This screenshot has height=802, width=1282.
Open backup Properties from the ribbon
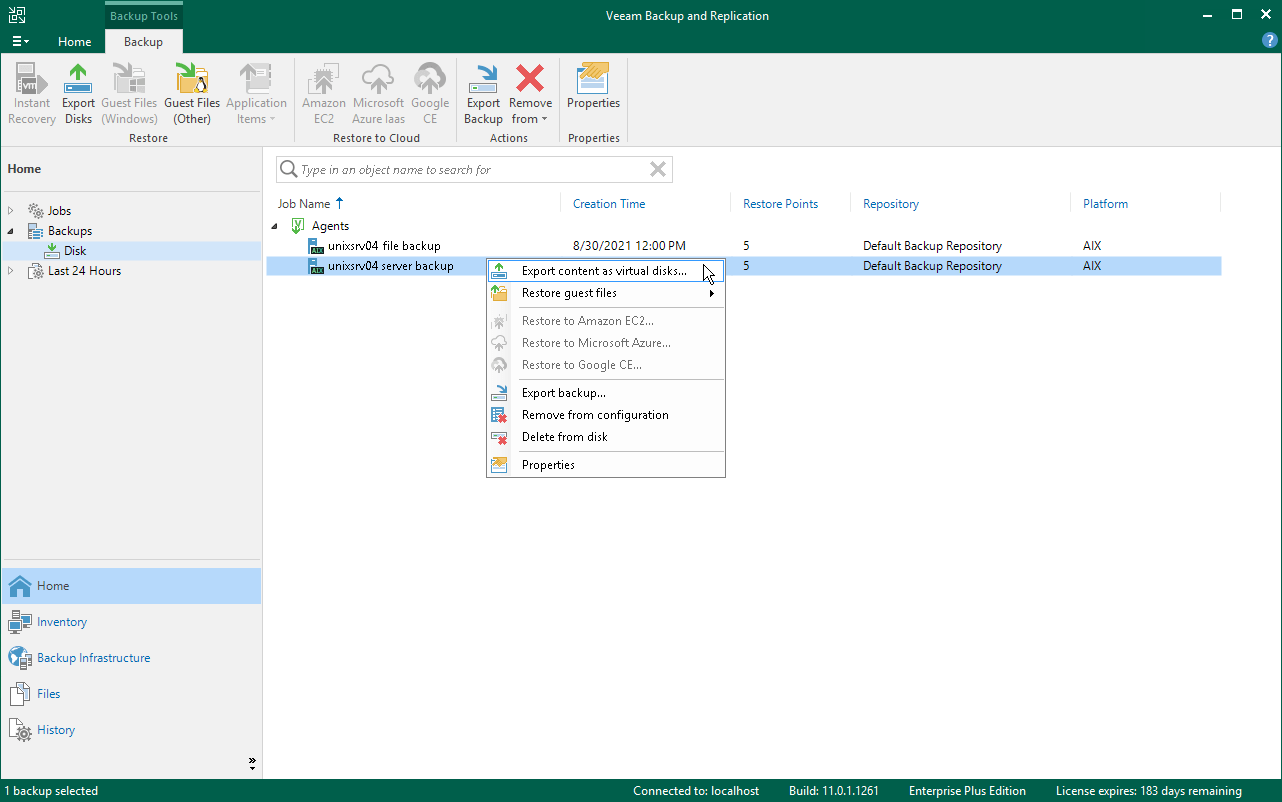tap(593, 90)
